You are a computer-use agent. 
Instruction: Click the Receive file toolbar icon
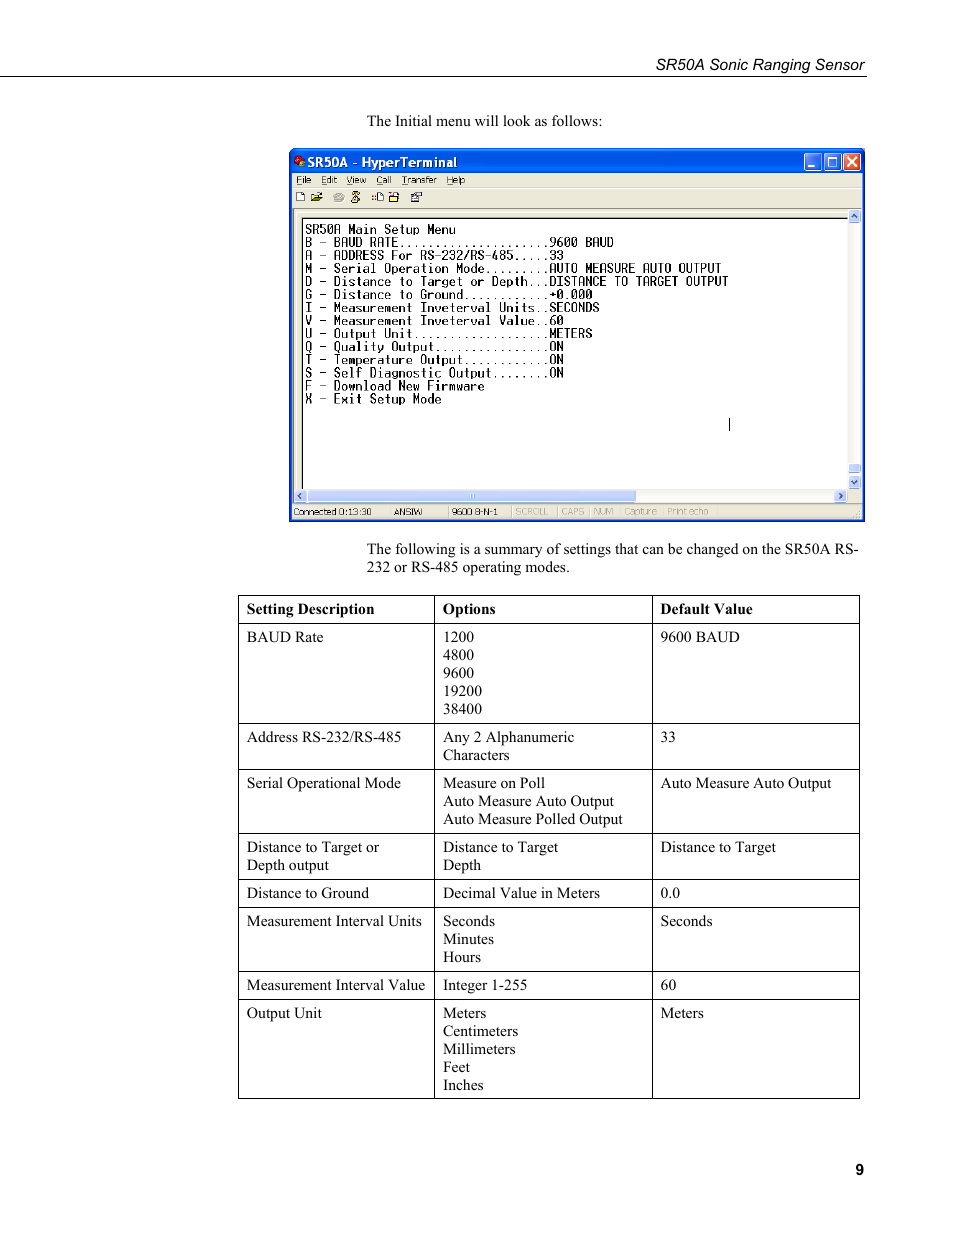click(394, 197)
